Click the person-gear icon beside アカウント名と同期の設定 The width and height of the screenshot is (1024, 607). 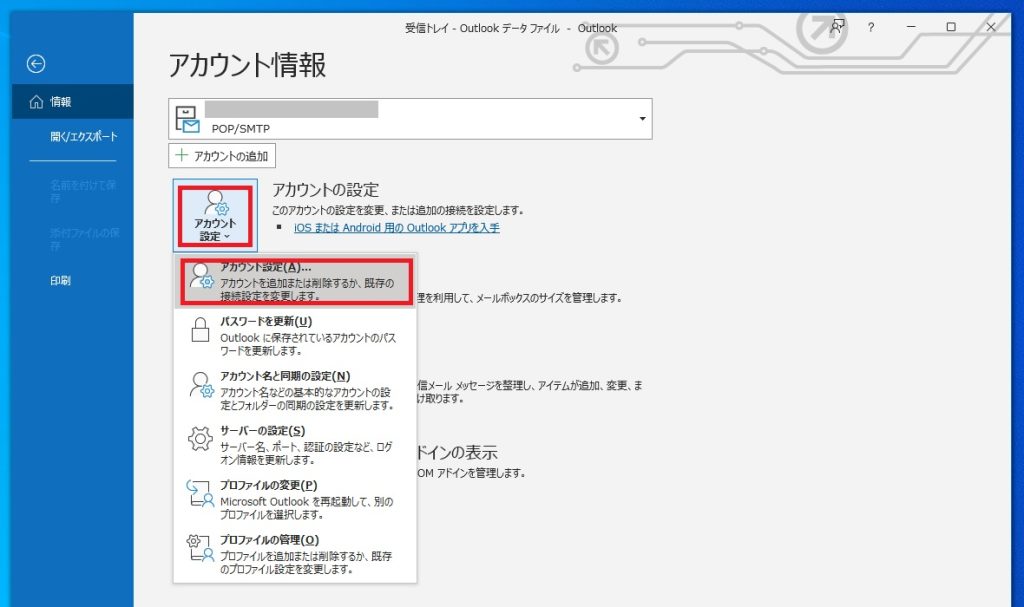tap(201, 385)
